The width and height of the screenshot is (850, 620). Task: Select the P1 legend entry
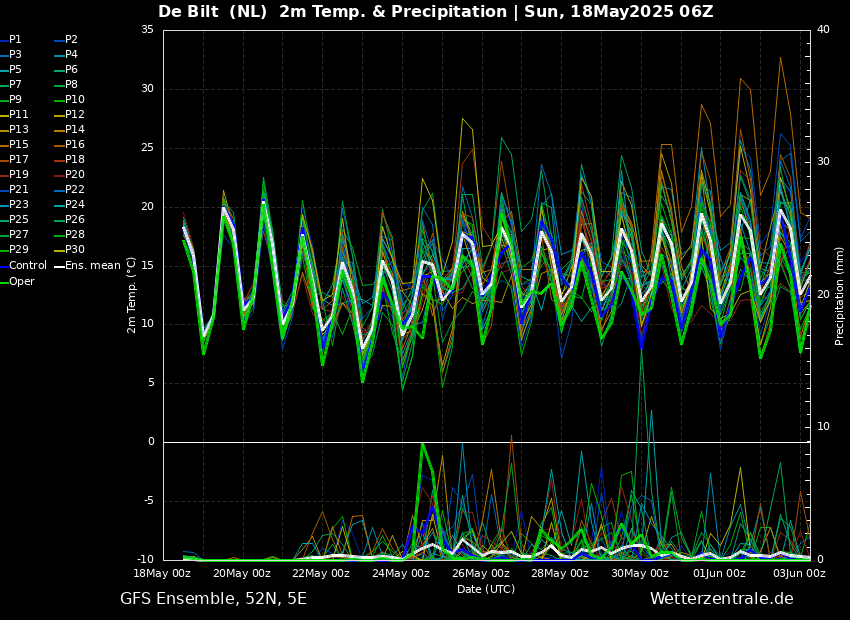click(11, 40)
